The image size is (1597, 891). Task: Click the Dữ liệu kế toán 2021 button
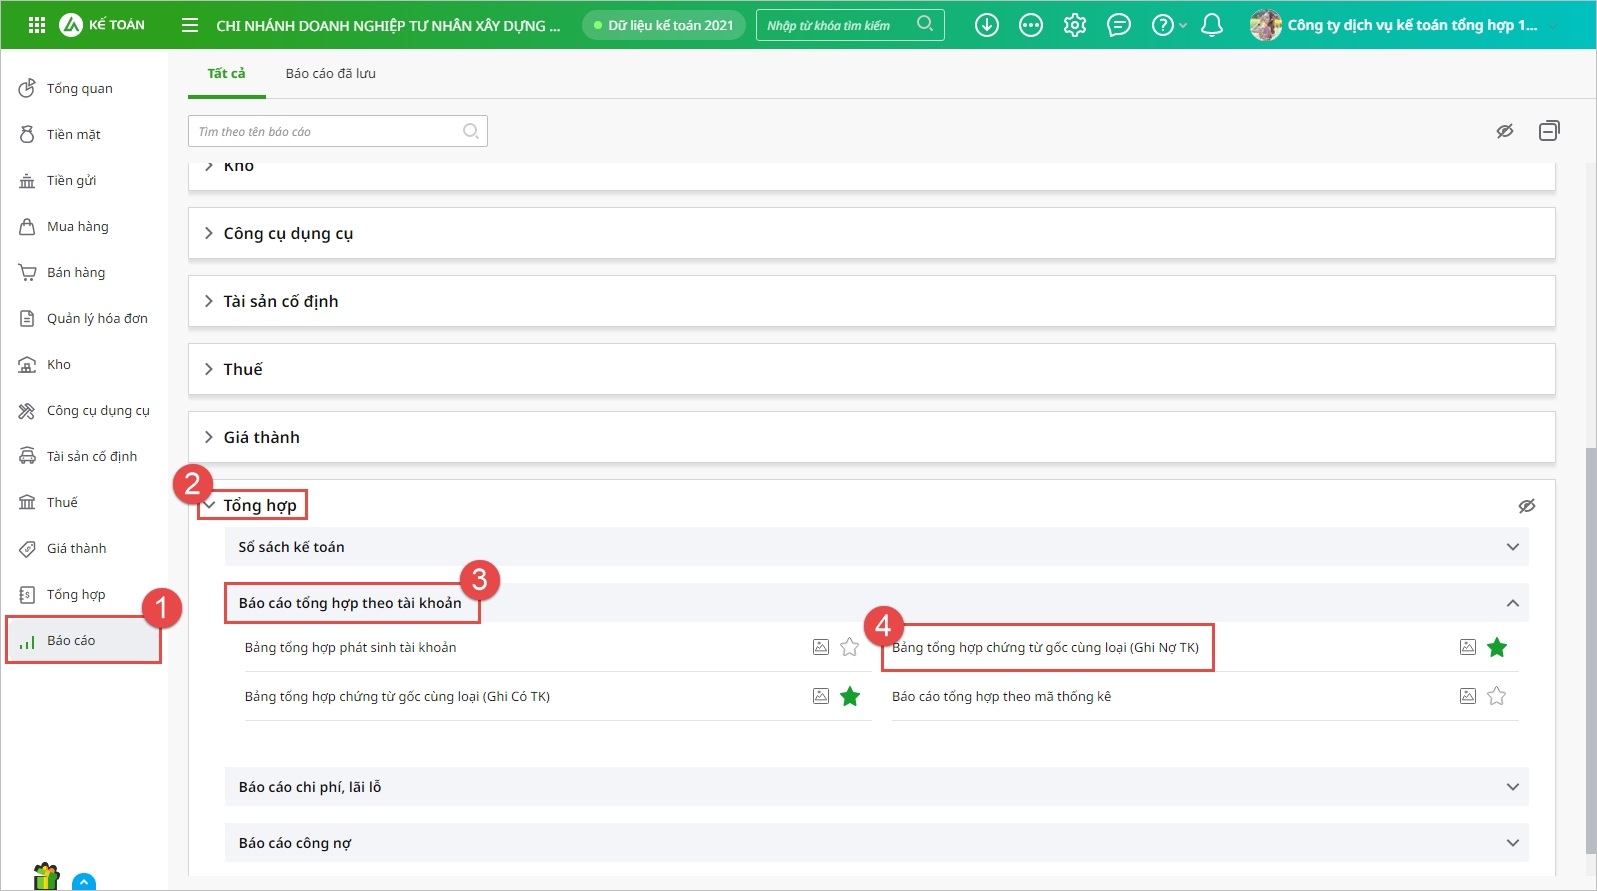[663, 25]
